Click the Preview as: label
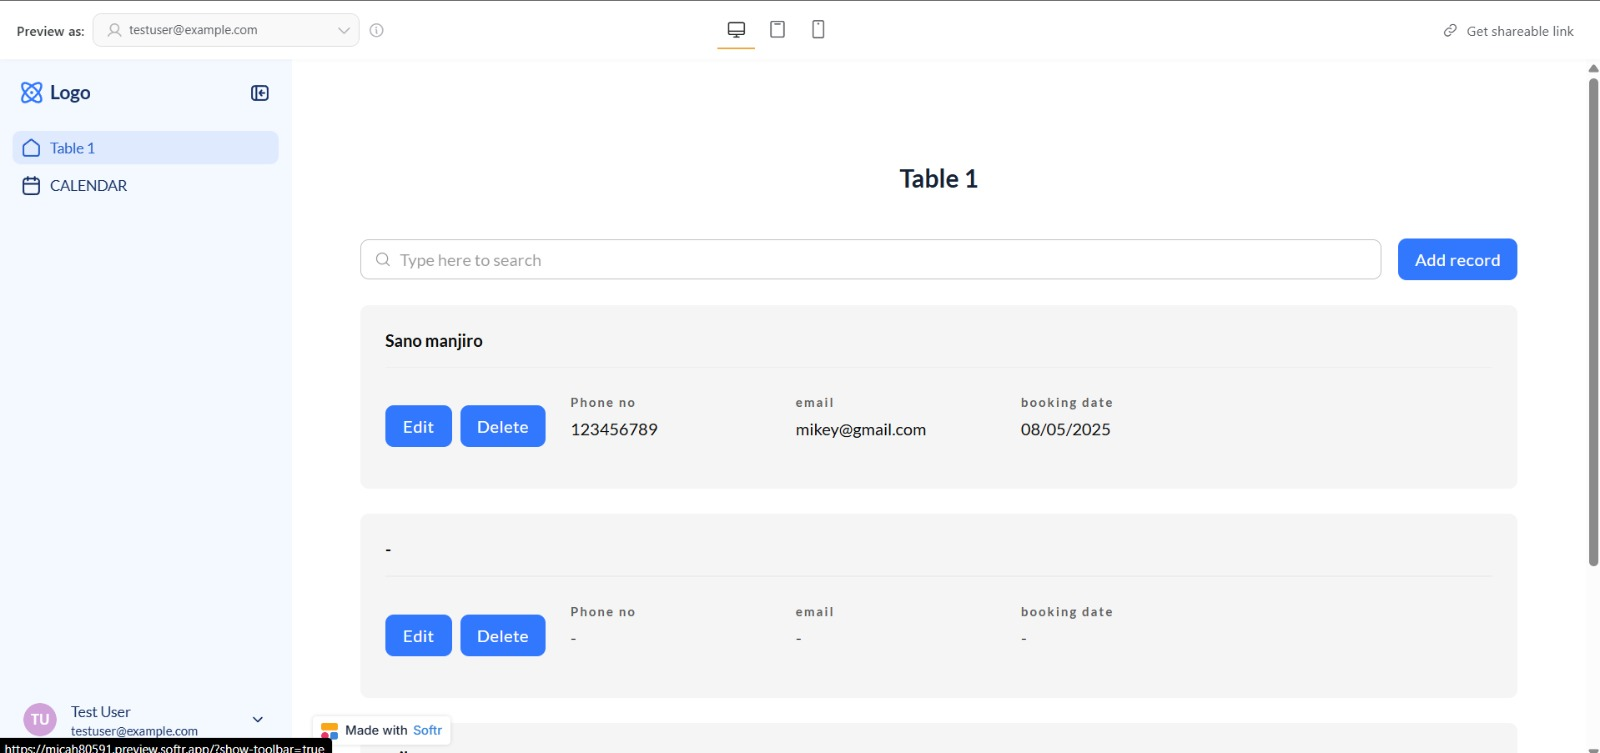Screen dimensions: 1600x753 tap(50, 31)
